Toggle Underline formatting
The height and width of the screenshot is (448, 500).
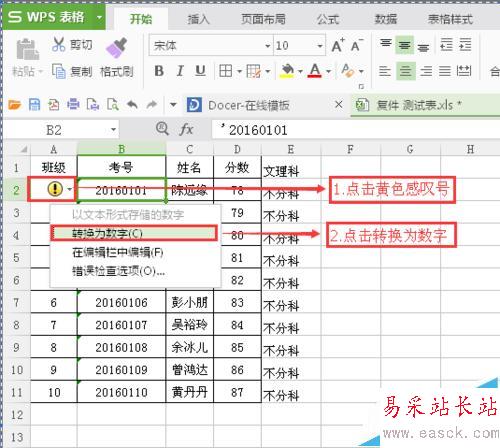(200, 71)
